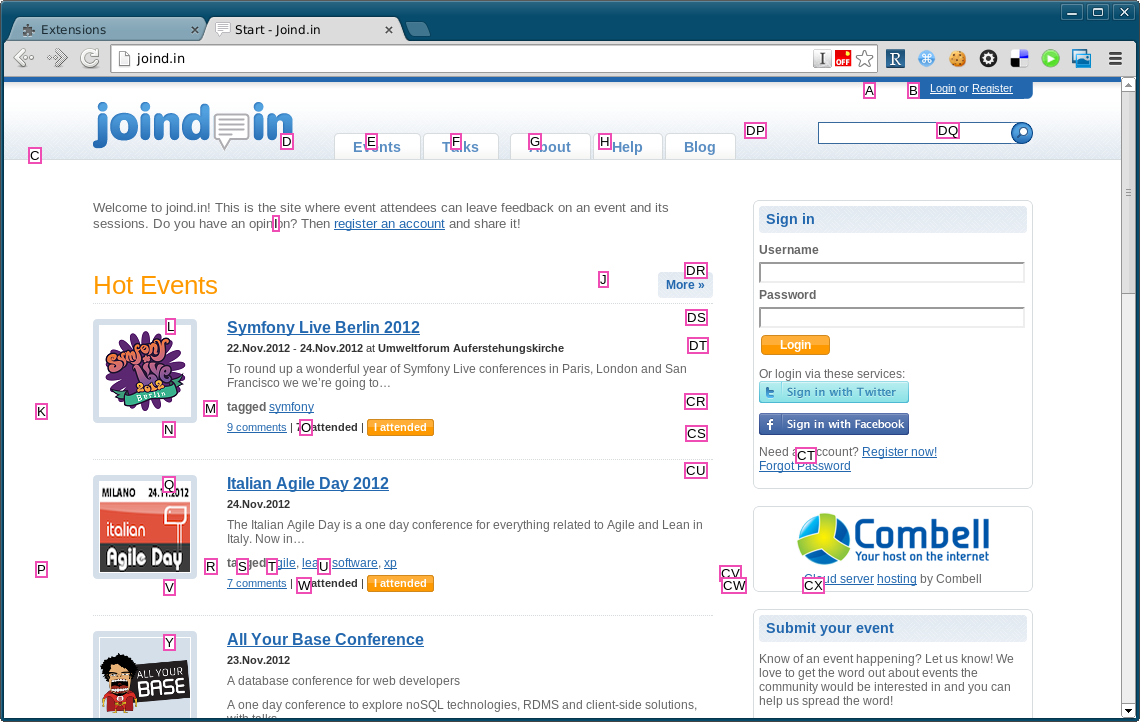This screenshot has height=722, width=1140.
Task: Click the search magnifier button
Action: click(x=1021, y=133)
